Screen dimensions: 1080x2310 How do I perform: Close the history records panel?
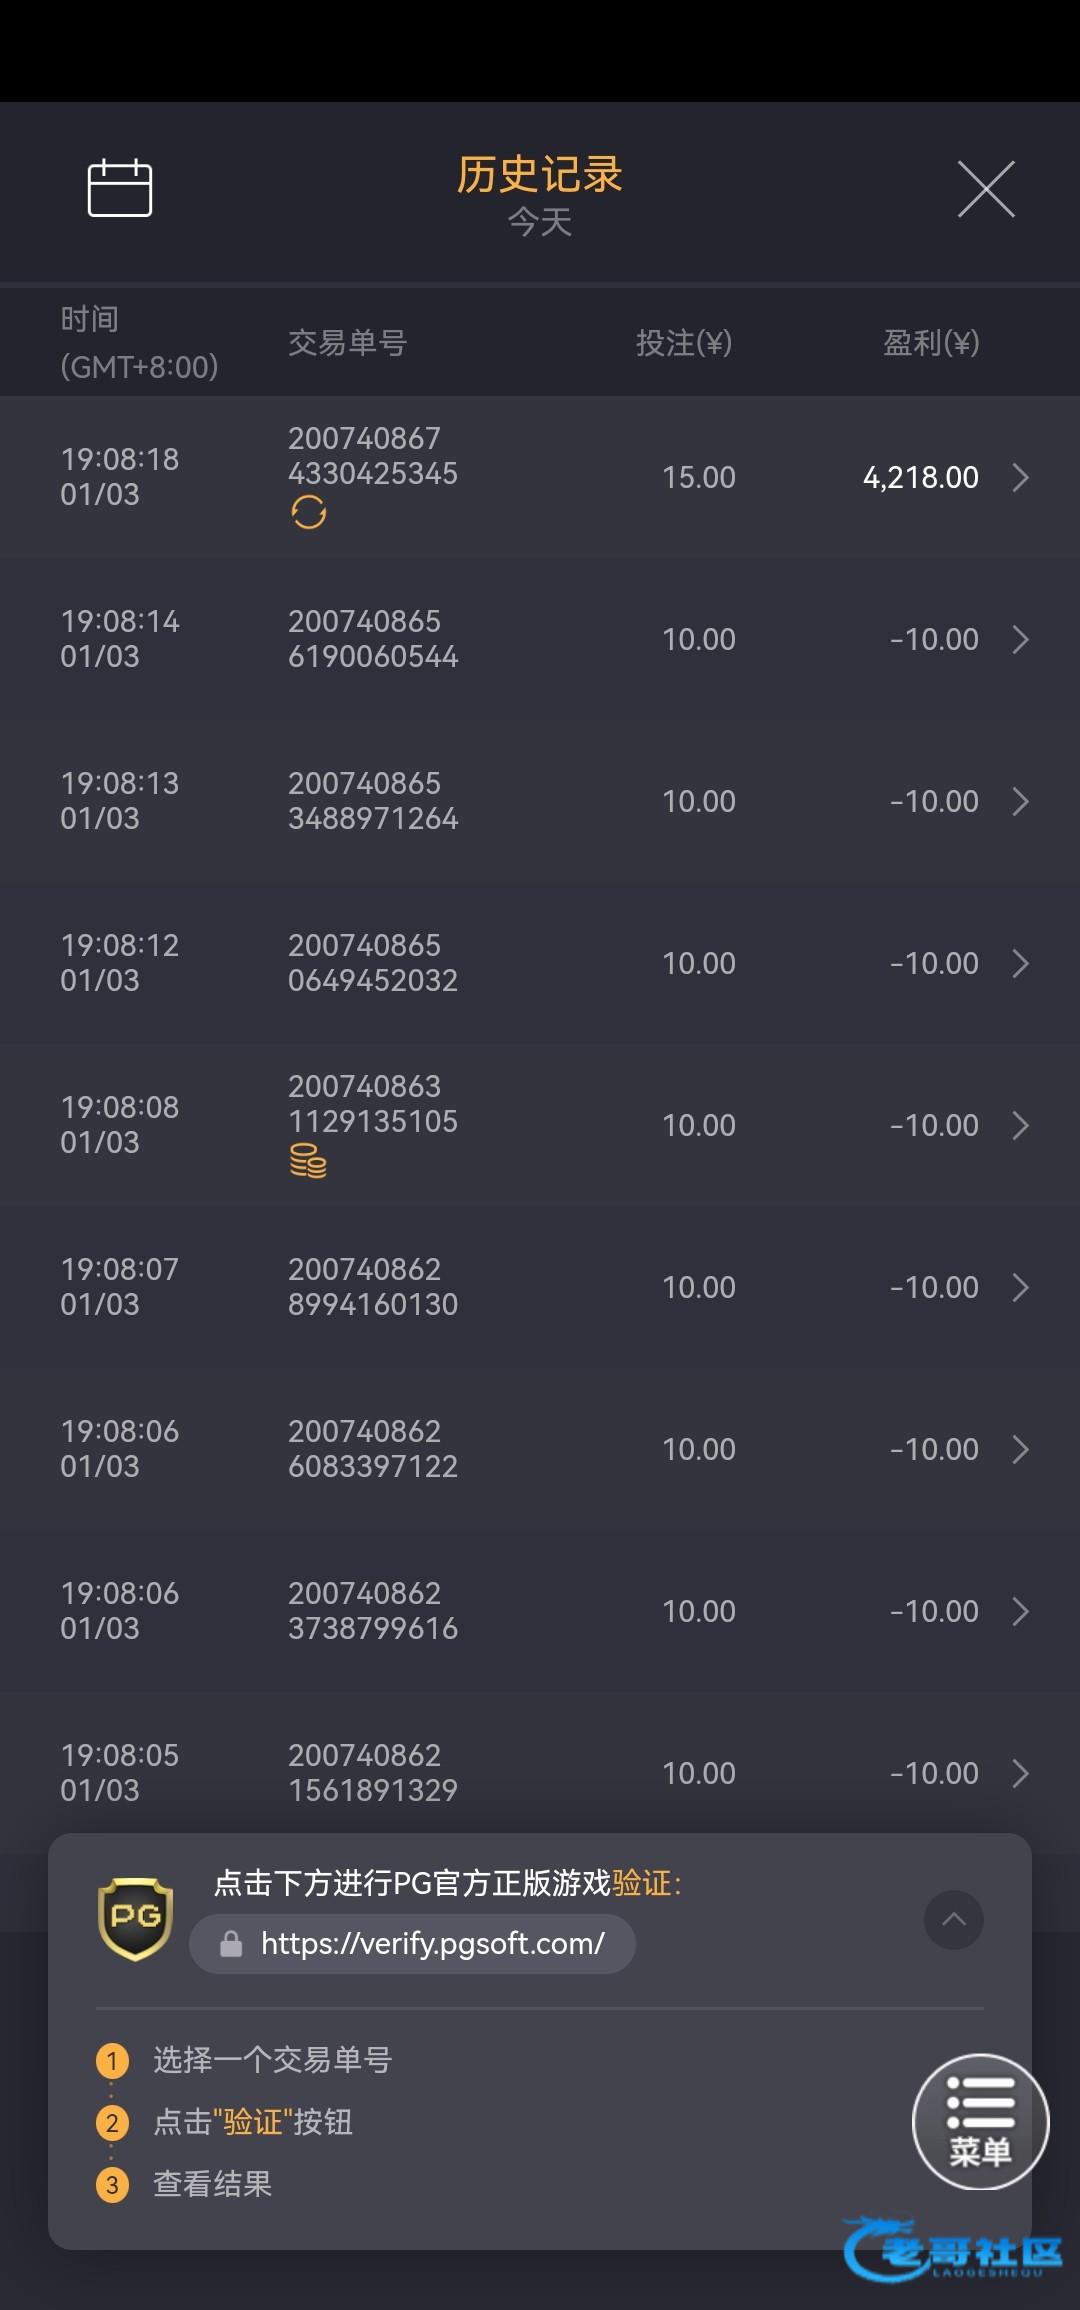click(986, 188)
